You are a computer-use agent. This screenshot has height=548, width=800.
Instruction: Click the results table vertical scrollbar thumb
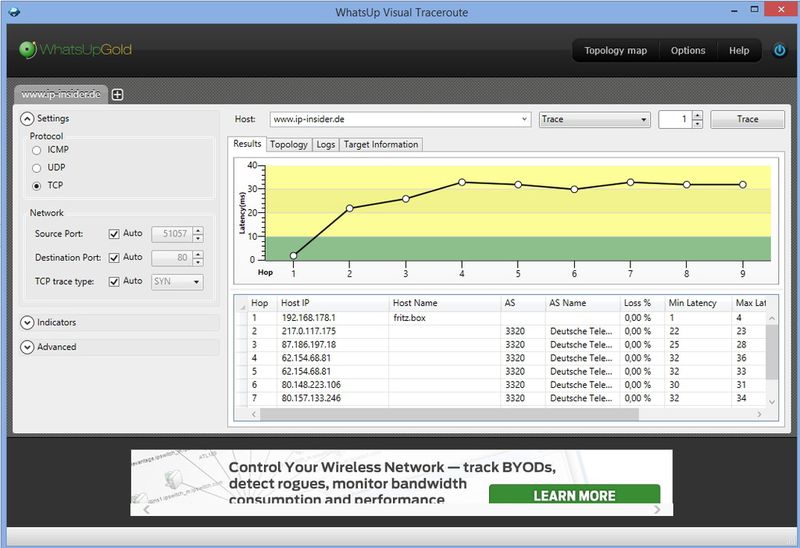click(x=771, y=352)
